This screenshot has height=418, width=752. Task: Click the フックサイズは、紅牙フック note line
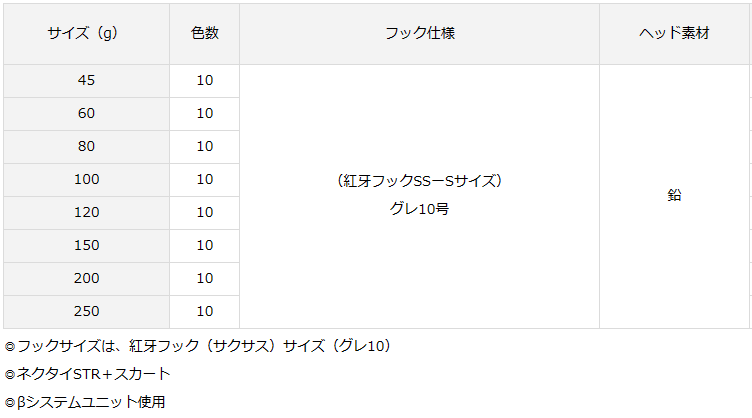(x=198, y=346)
